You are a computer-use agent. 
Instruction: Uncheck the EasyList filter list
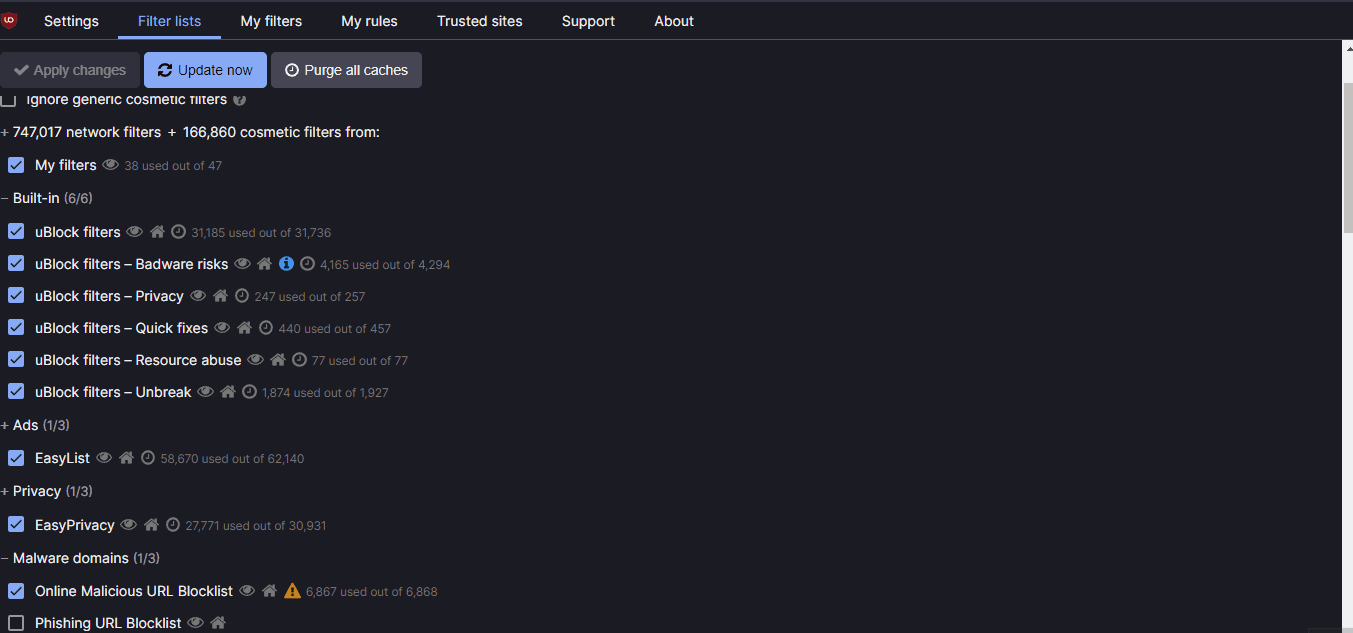point(16,457)
